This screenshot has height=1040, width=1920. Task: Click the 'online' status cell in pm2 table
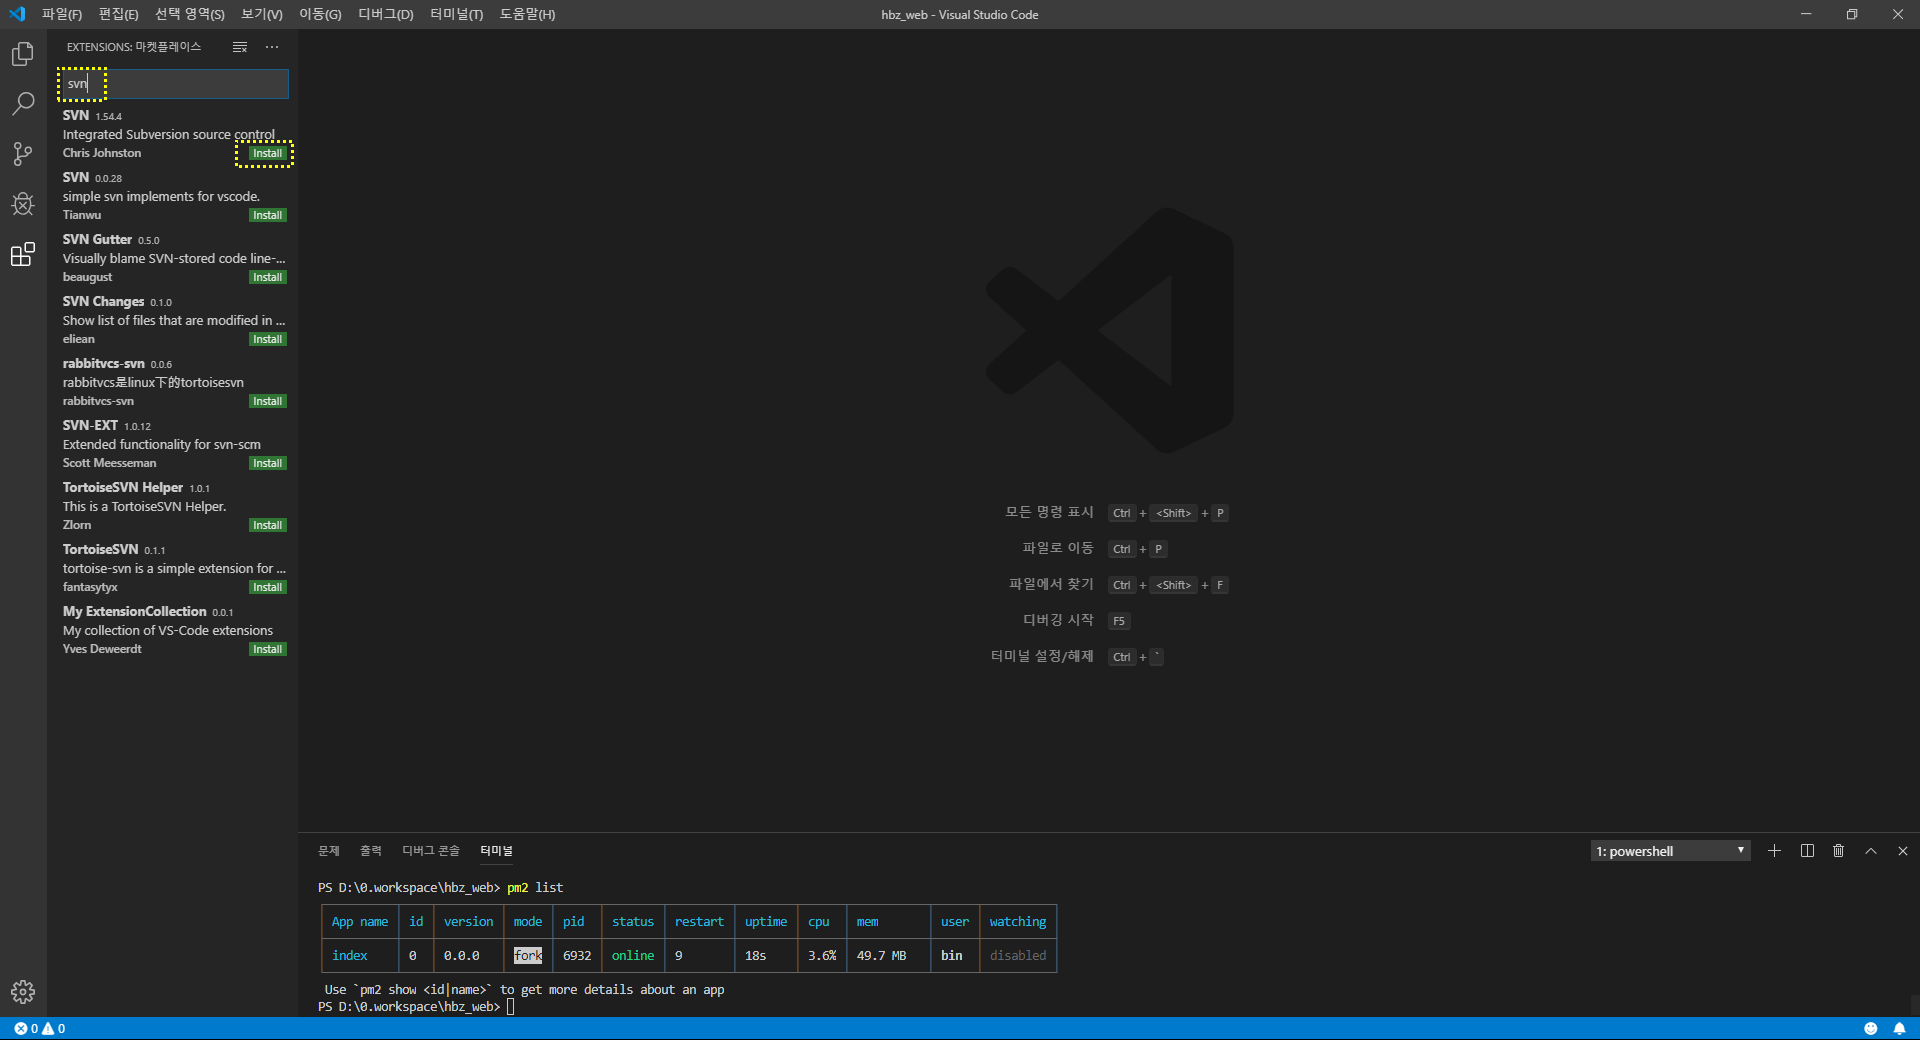point(633,956)
